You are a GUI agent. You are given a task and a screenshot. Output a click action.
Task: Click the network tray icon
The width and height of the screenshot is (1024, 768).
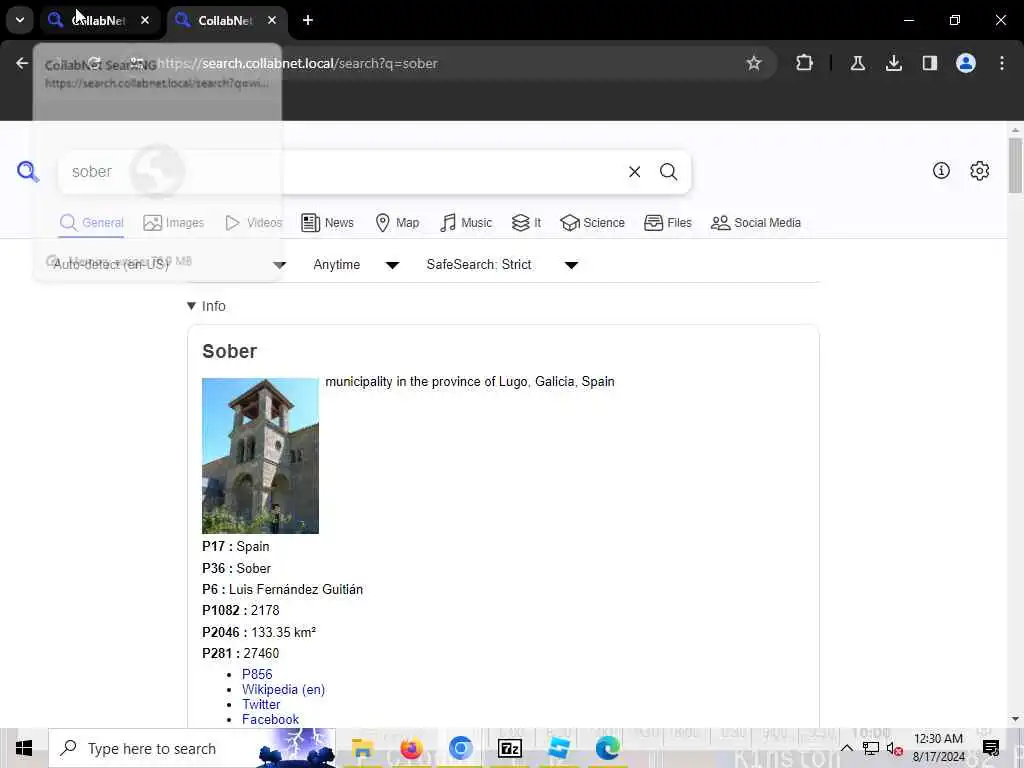pos(871,748)
